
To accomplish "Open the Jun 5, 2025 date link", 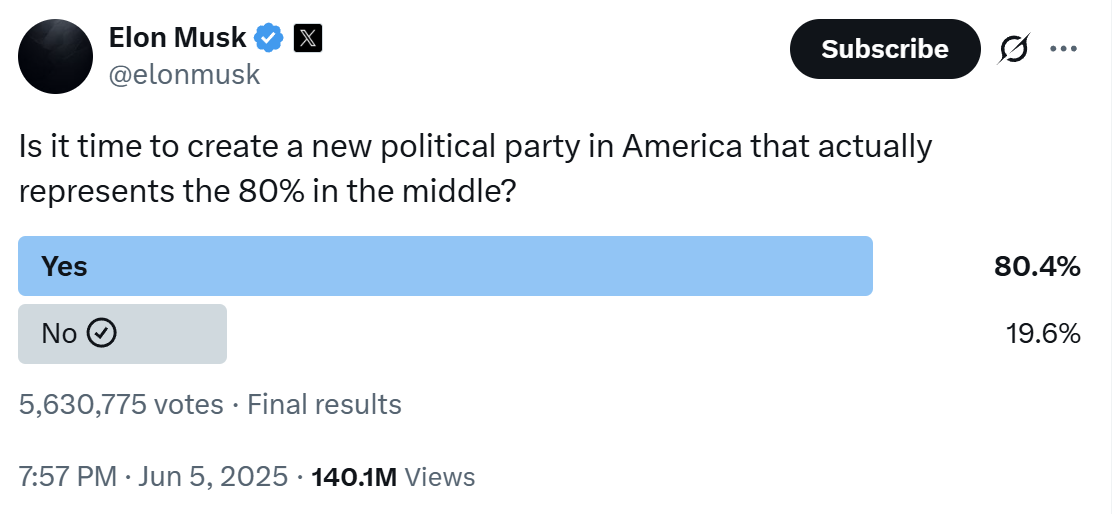I will click(x=212, y=476).
